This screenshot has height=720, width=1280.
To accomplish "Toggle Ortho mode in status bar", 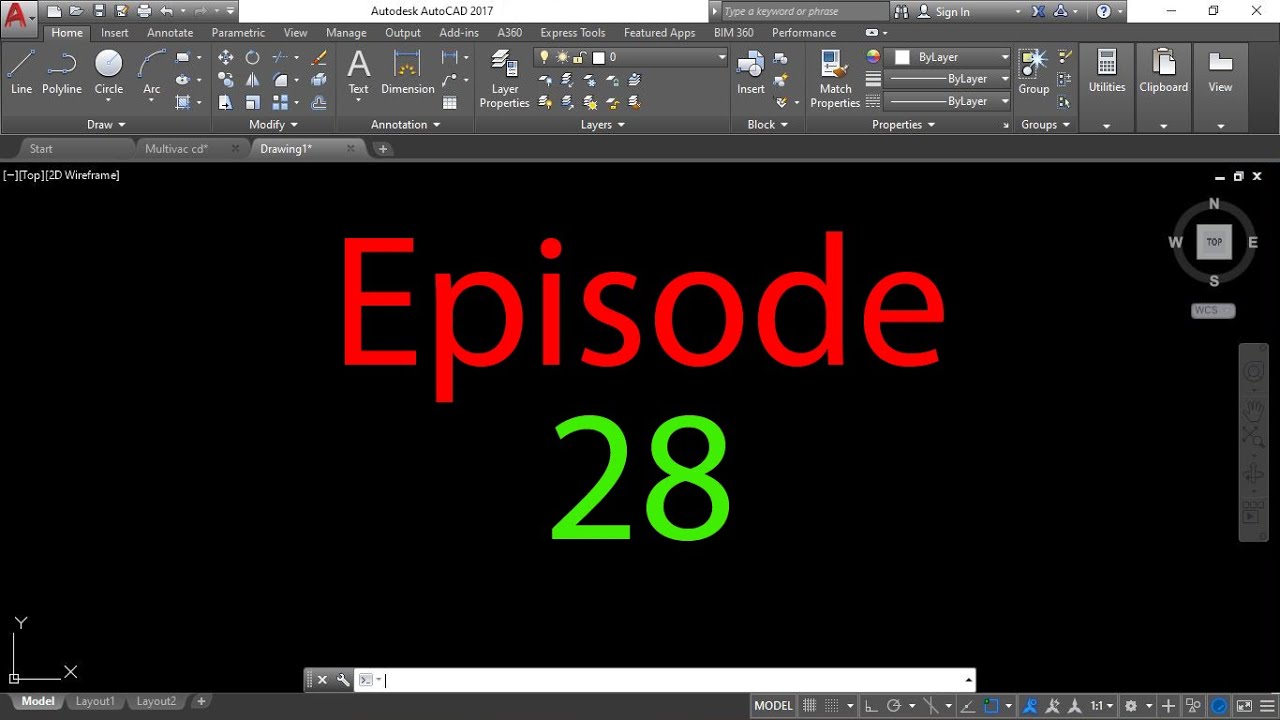I will point(872,706).
